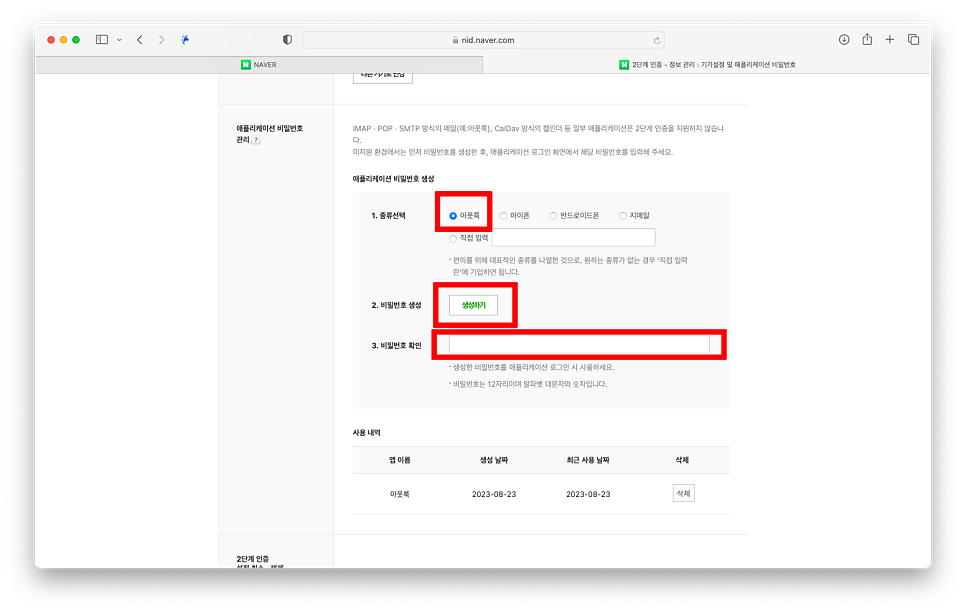The image size is (966, 614).
Task: Select the 직접 입력 radio button
Action: [453, 238]
